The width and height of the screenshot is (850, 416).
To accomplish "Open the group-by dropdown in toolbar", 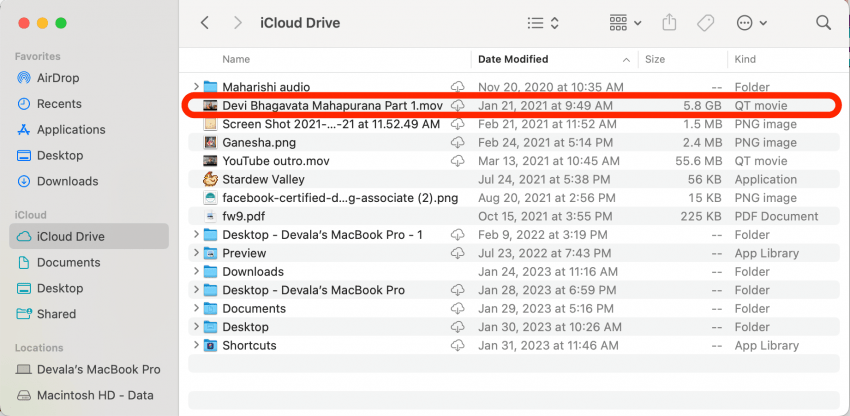I will [625, 22].
